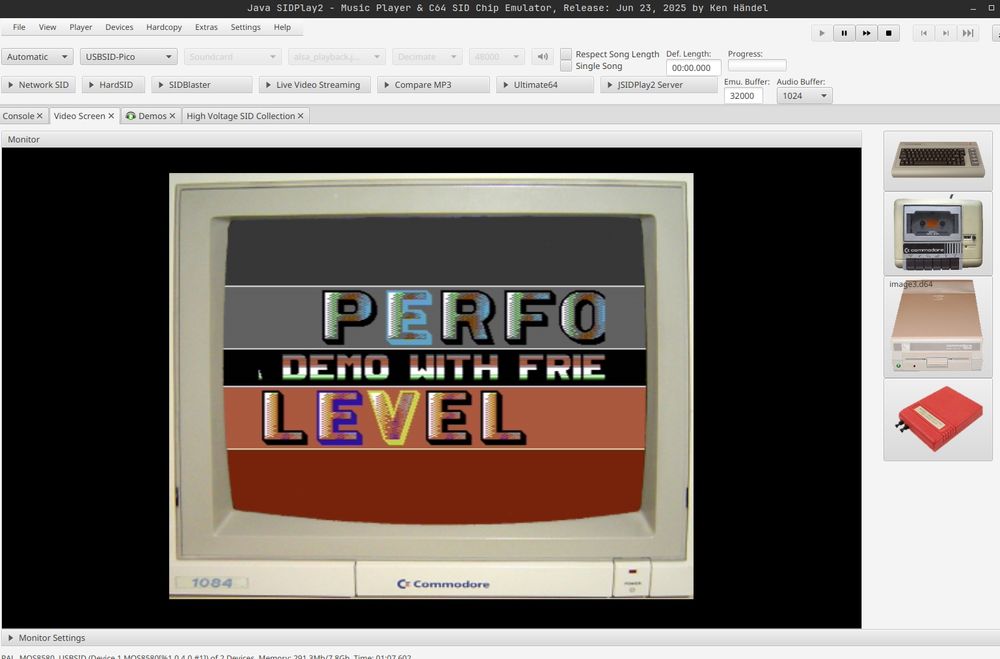Close the Demos tab

coord(172,116)
